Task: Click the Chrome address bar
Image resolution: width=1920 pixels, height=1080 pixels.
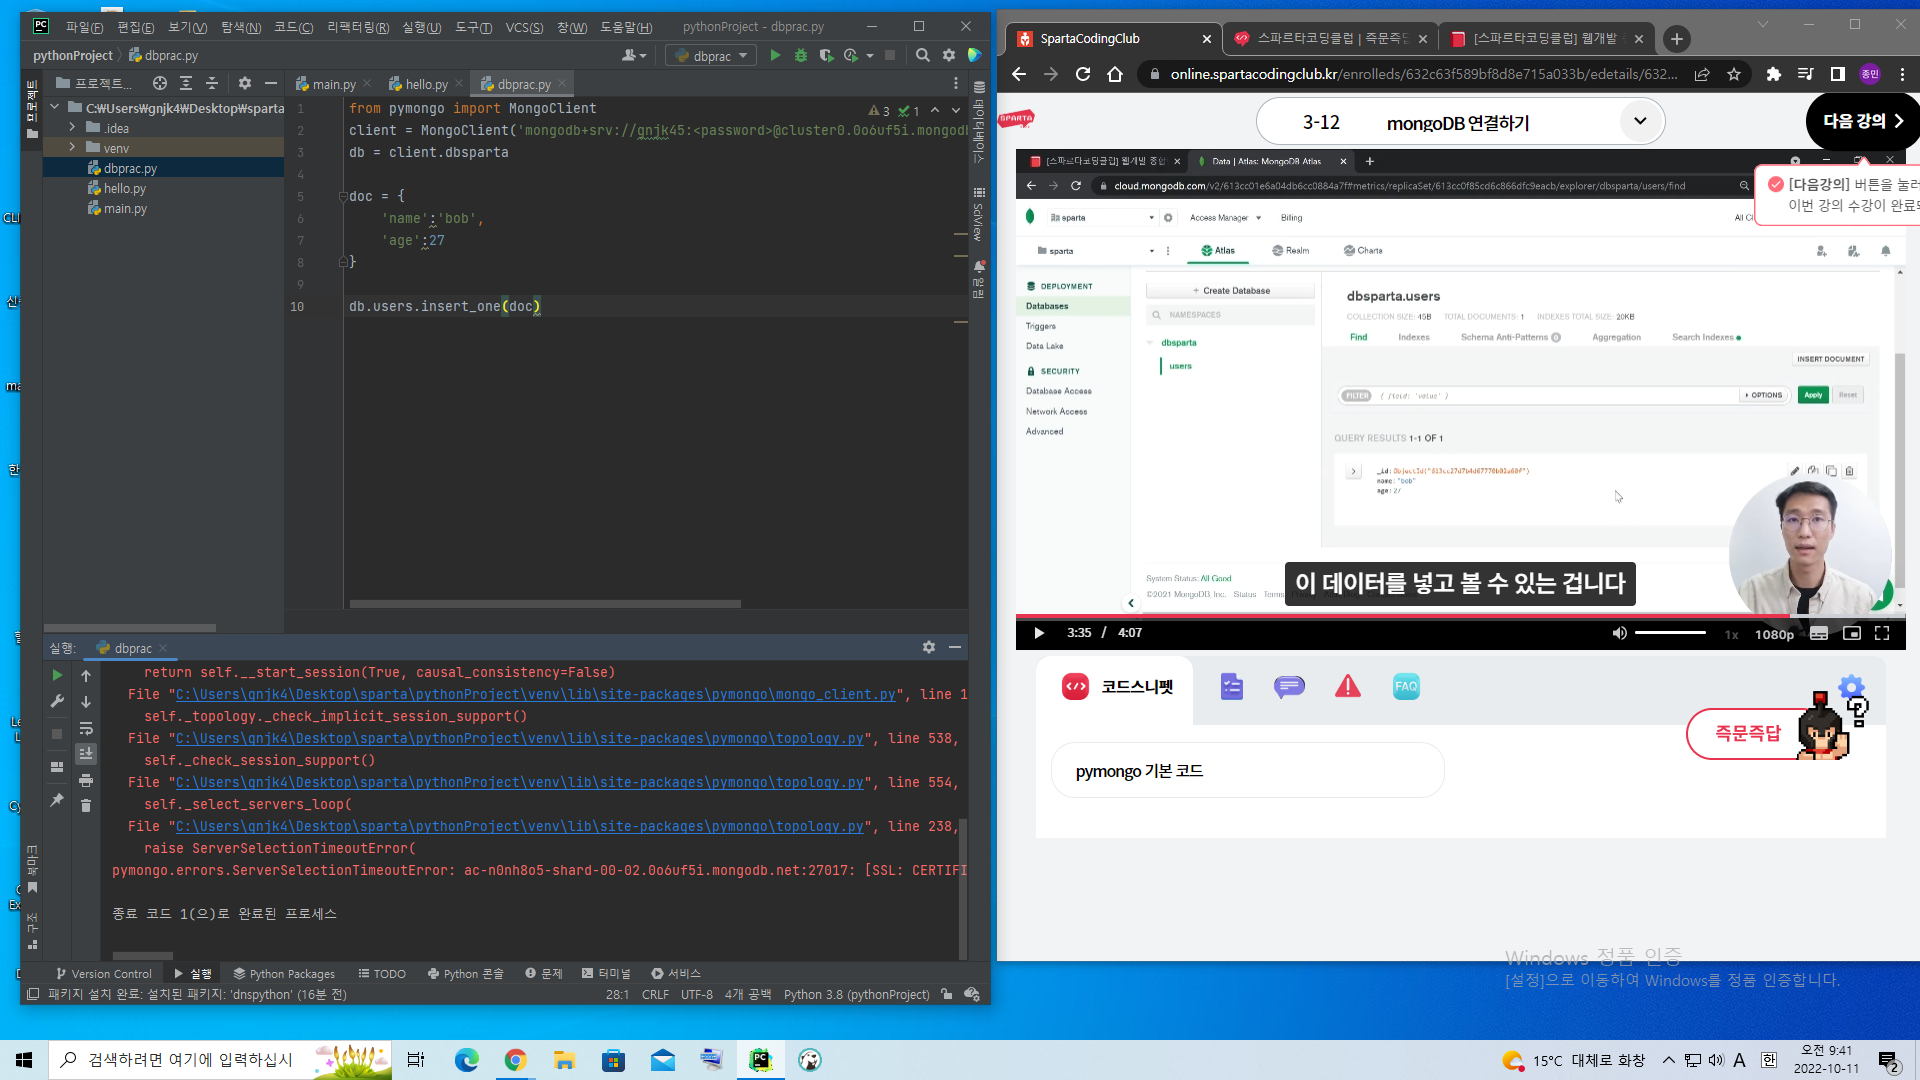Action: pyautogui.click(x=1424, y=74)
